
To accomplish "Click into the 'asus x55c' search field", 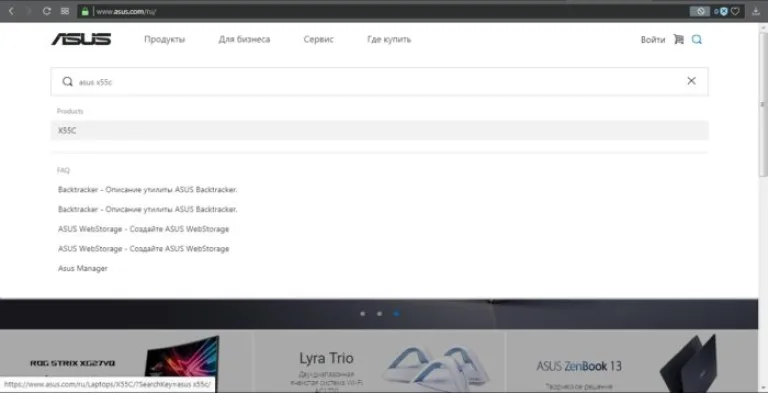I will point(380,81).
